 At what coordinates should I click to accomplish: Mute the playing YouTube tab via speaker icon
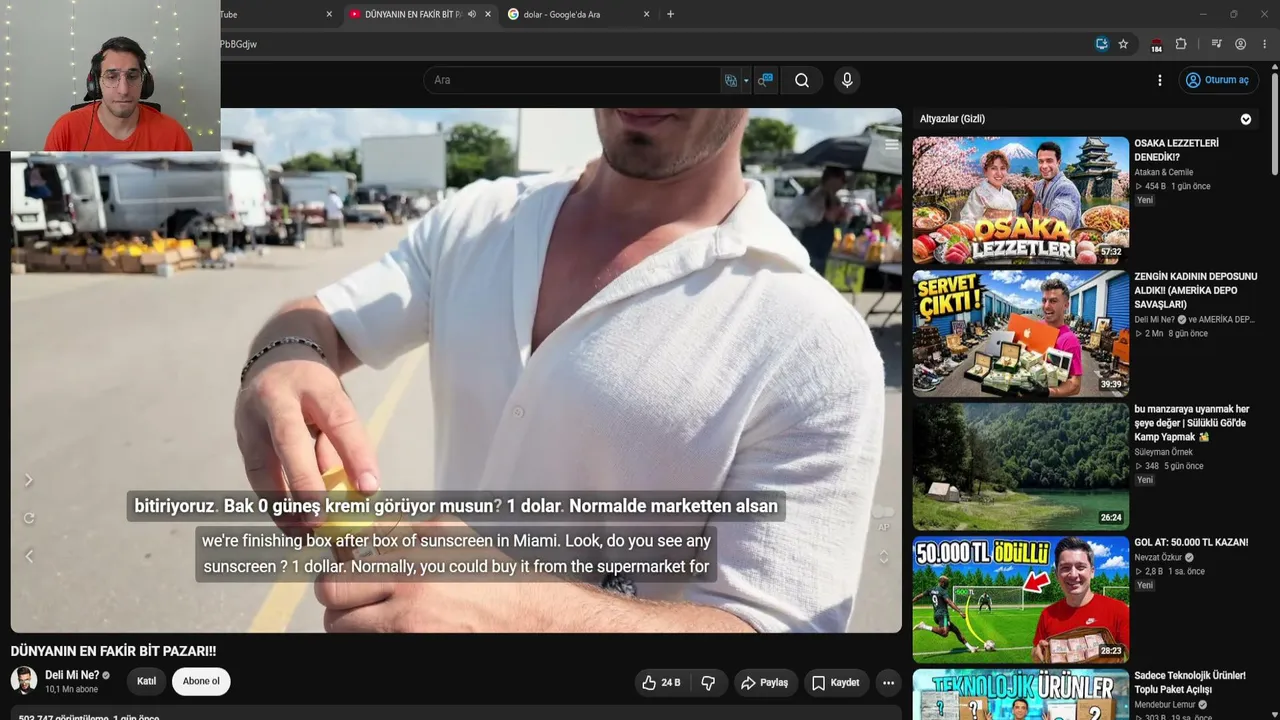coord(472,14)
